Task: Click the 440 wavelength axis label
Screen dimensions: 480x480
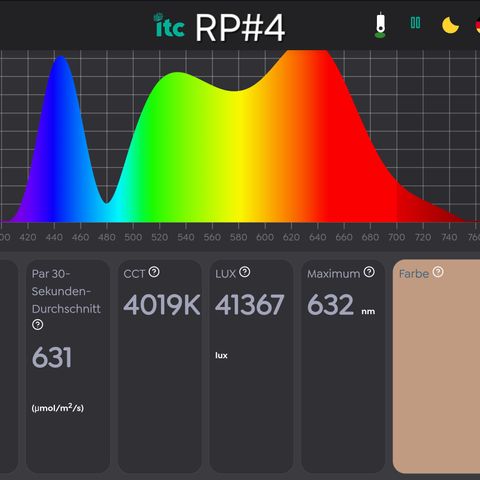Action: pyautogui.click(x=54, y=237)
